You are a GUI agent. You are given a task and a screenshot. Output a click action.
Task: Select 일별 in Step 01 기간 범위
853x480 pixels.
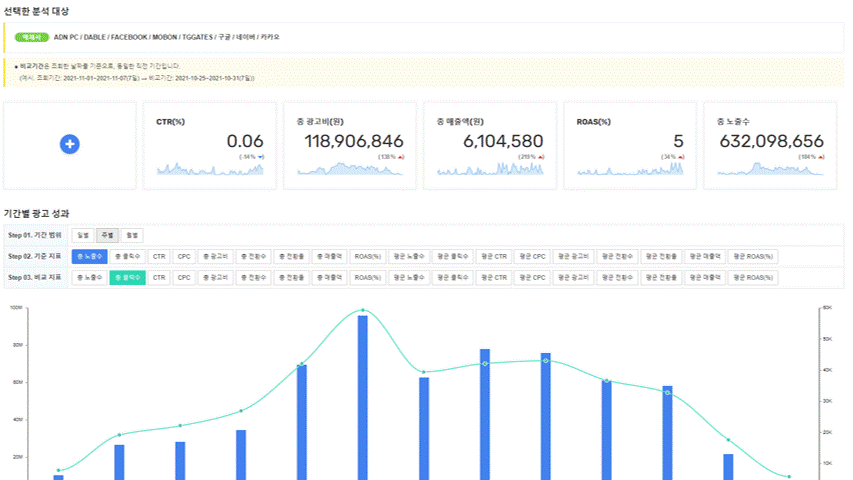pos(83,235)
